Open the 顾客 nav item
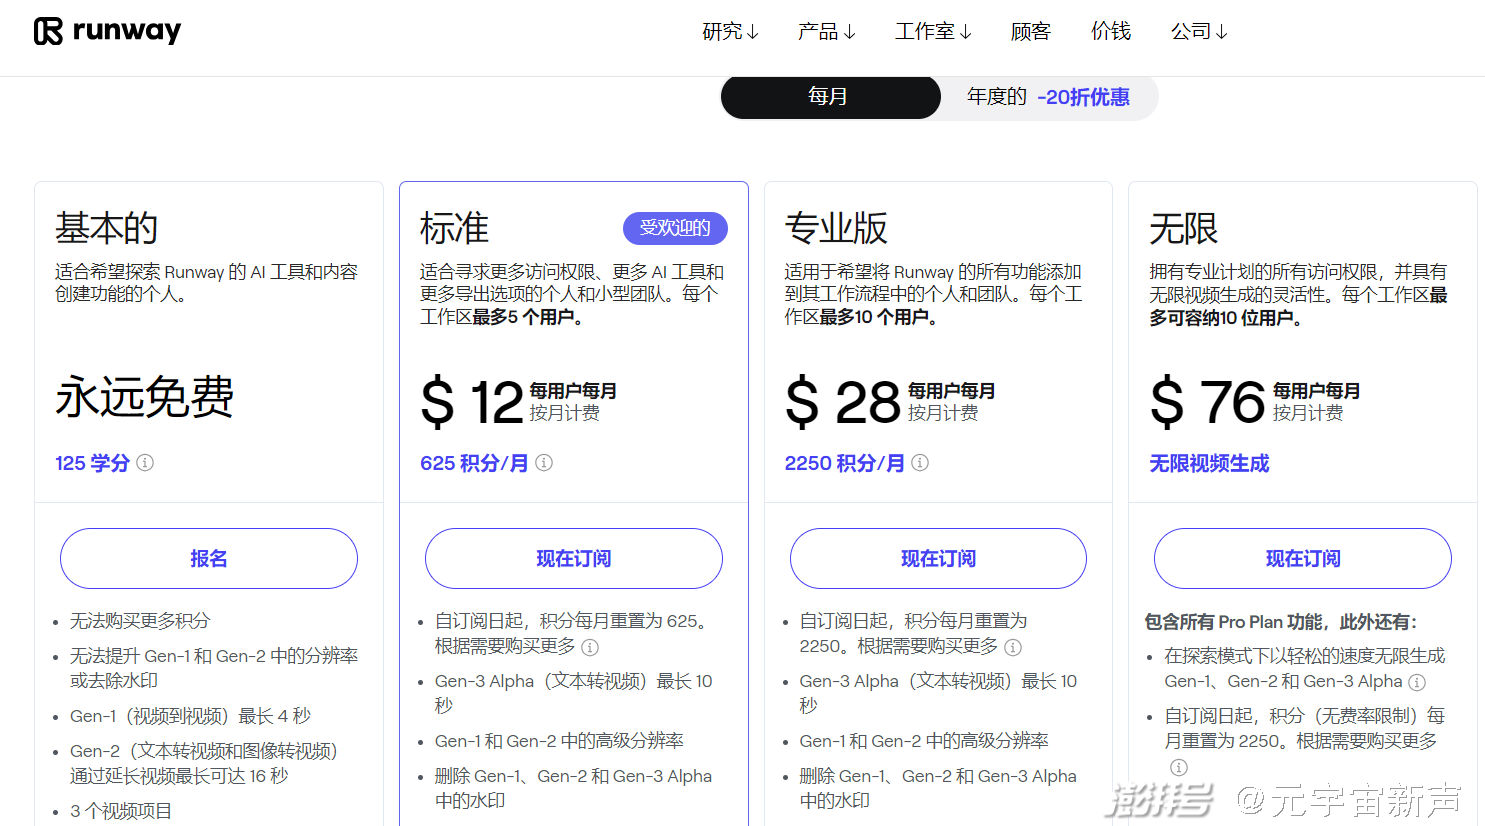The image size is (1485, 826). (1031, 32)
